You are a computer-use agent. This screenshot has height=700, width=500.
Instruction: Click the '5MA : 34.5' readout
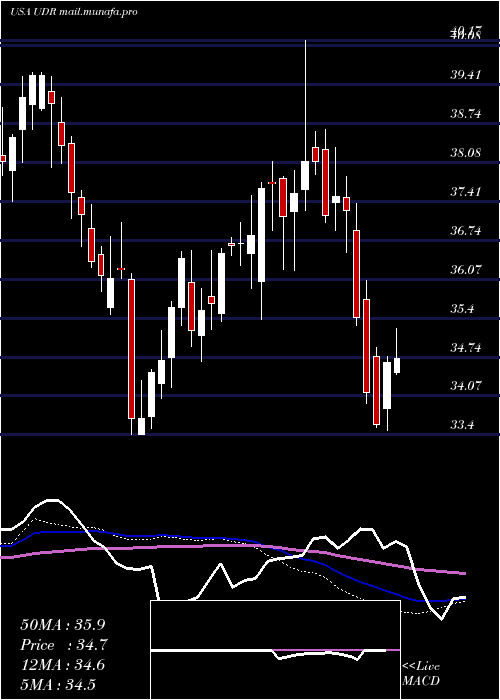click(58, 684)
